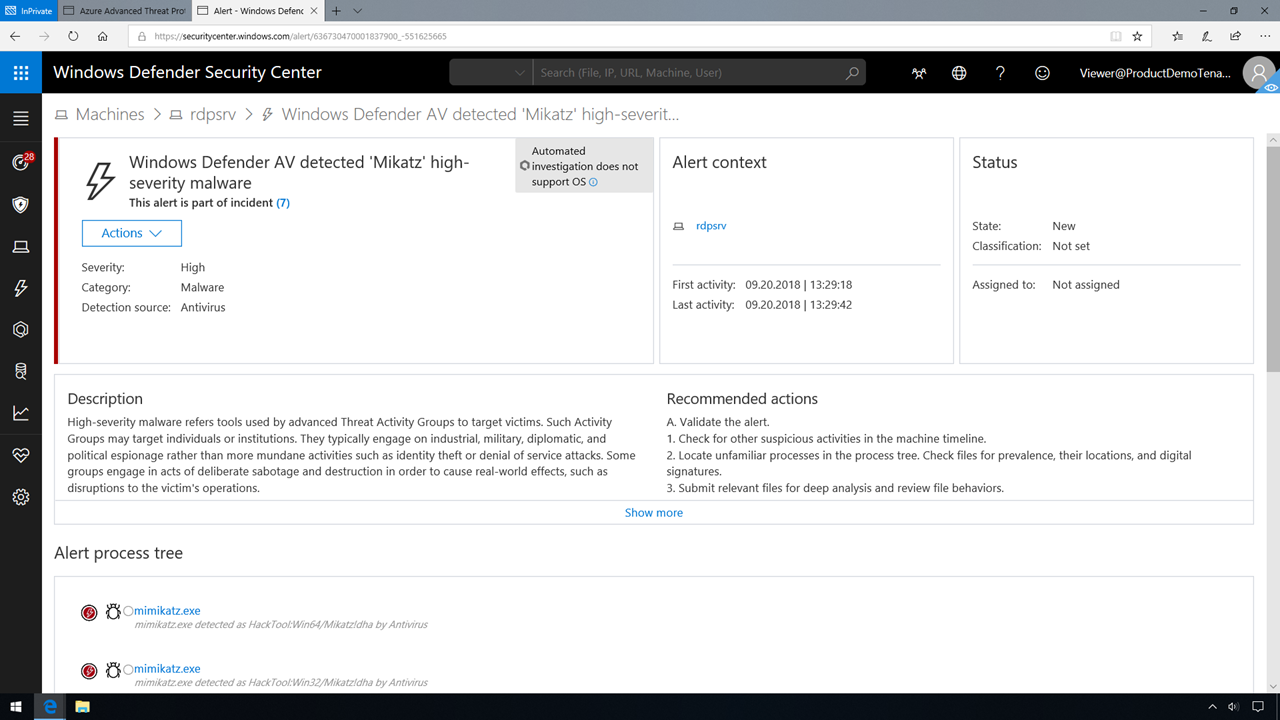Open the browser tab list chevron

click(358, 11)
